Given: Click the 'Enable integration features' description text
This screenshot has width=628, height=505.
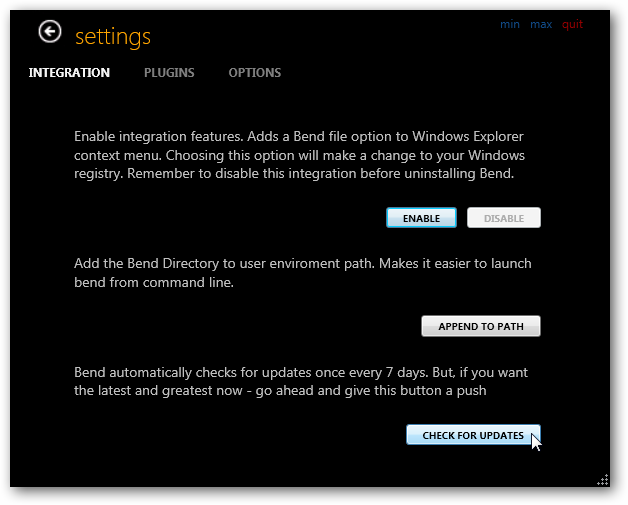Looking at the screenshot, I should [299, 155].
